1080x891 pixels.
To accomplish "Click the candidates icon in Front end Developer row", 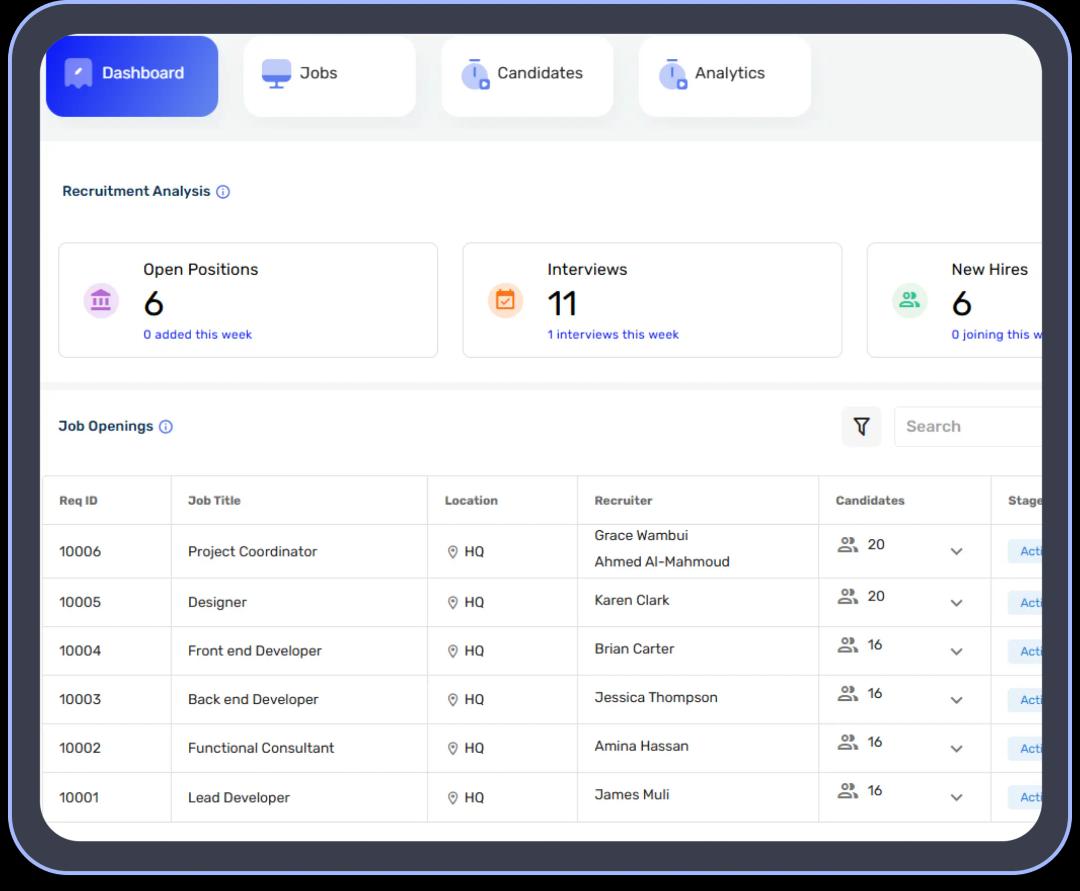I will point(847,645).
